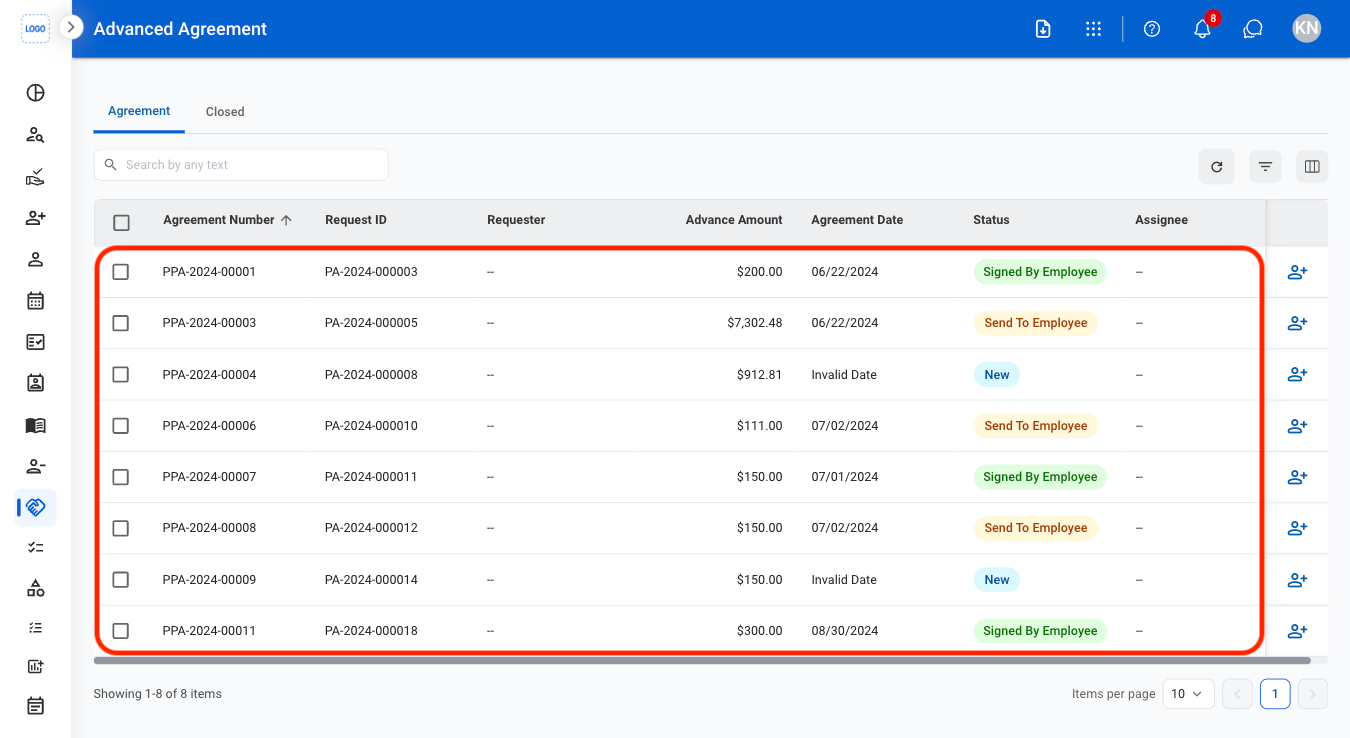
Task: Open the contact badge sidebar icon
Action: click(35, 383)
